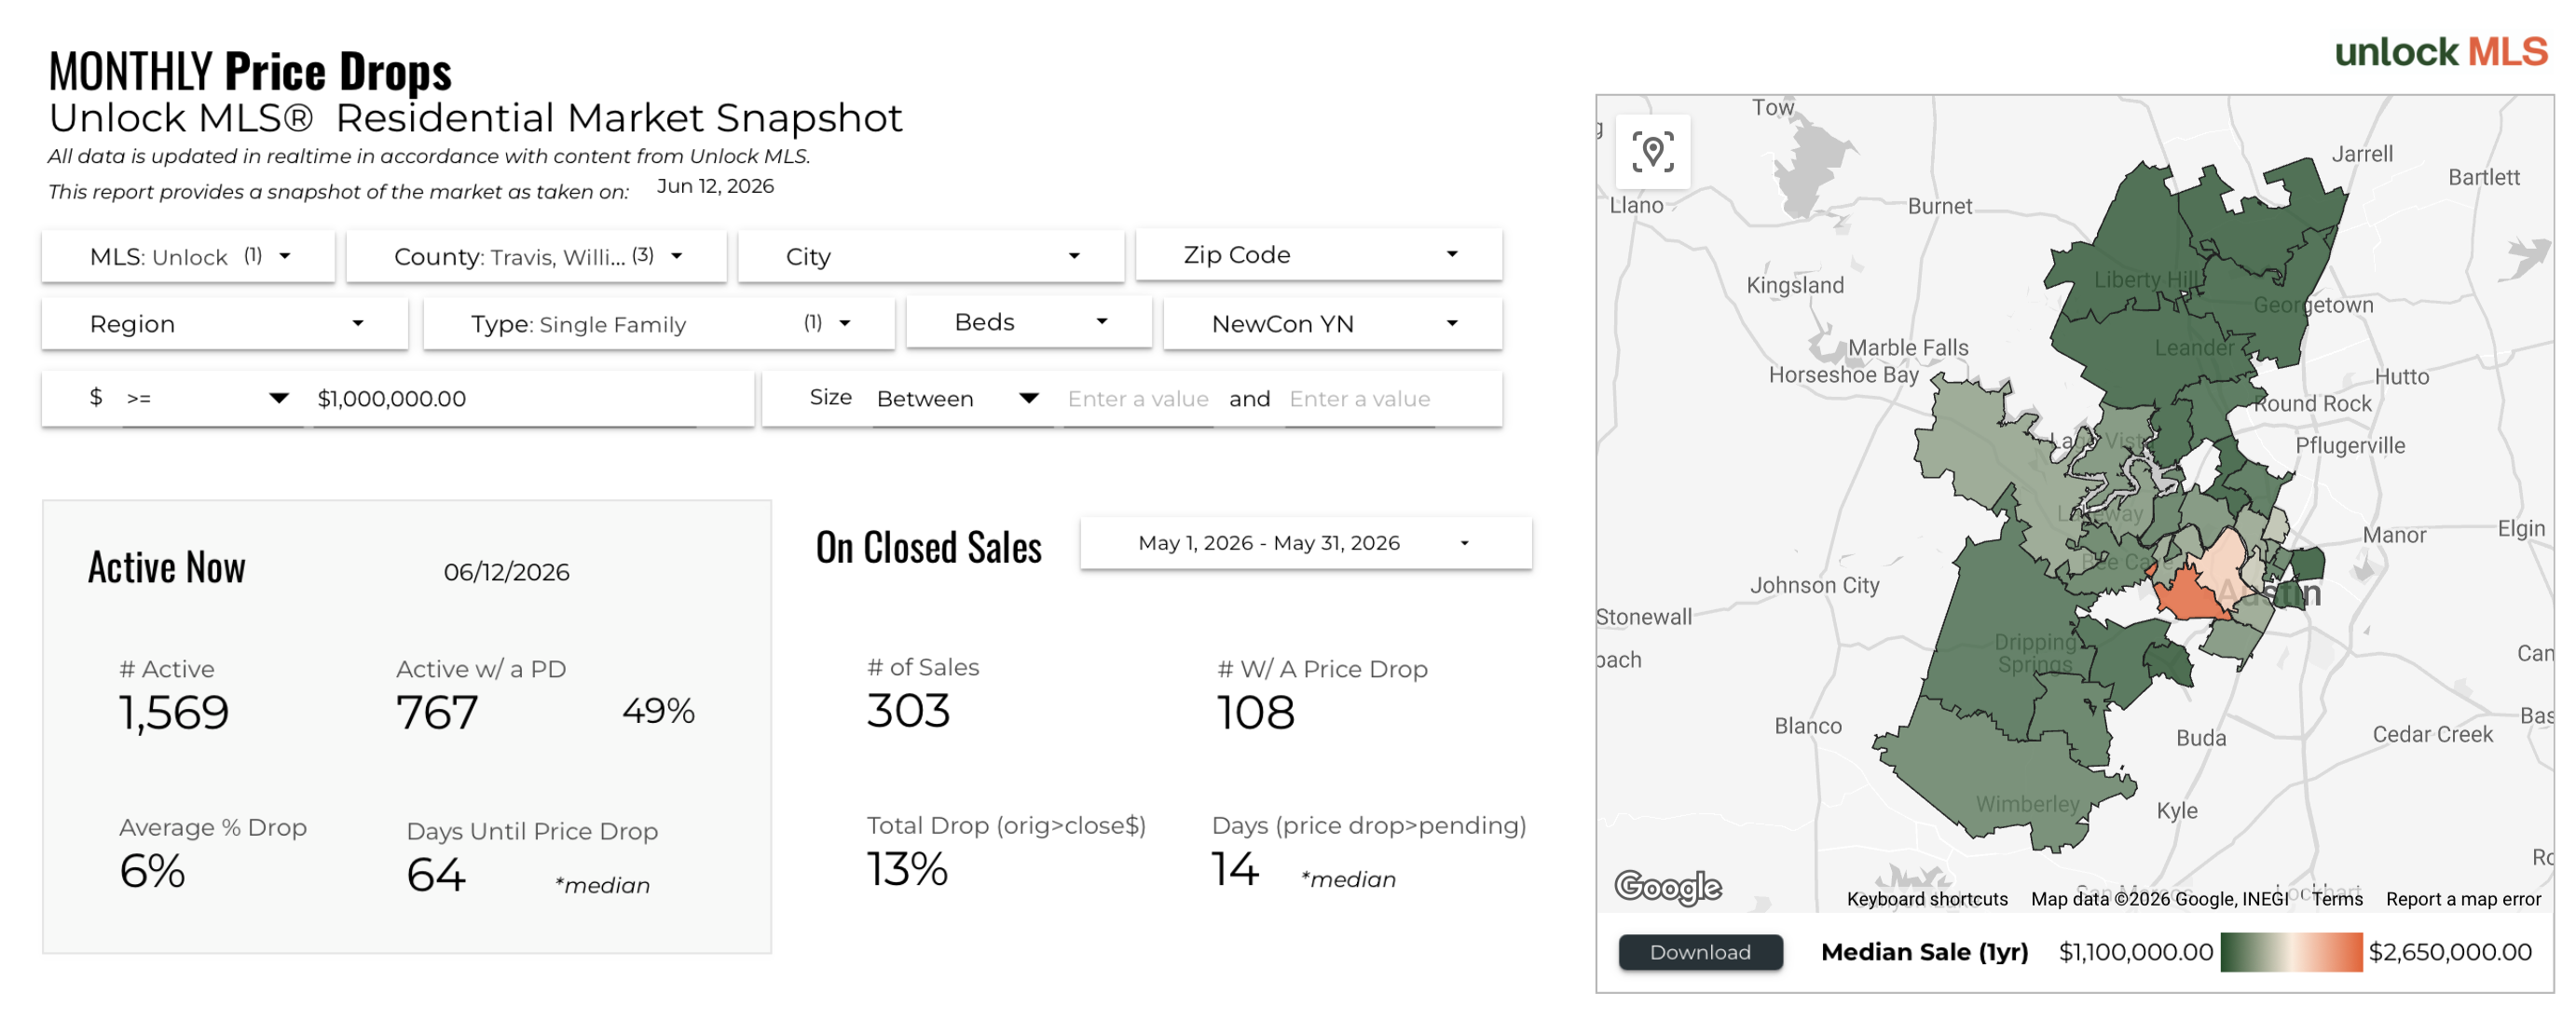2576x1021 pixels.
Task: Expand the City filter dropdown
Action: pyautogui.click(x=930, y=256)
